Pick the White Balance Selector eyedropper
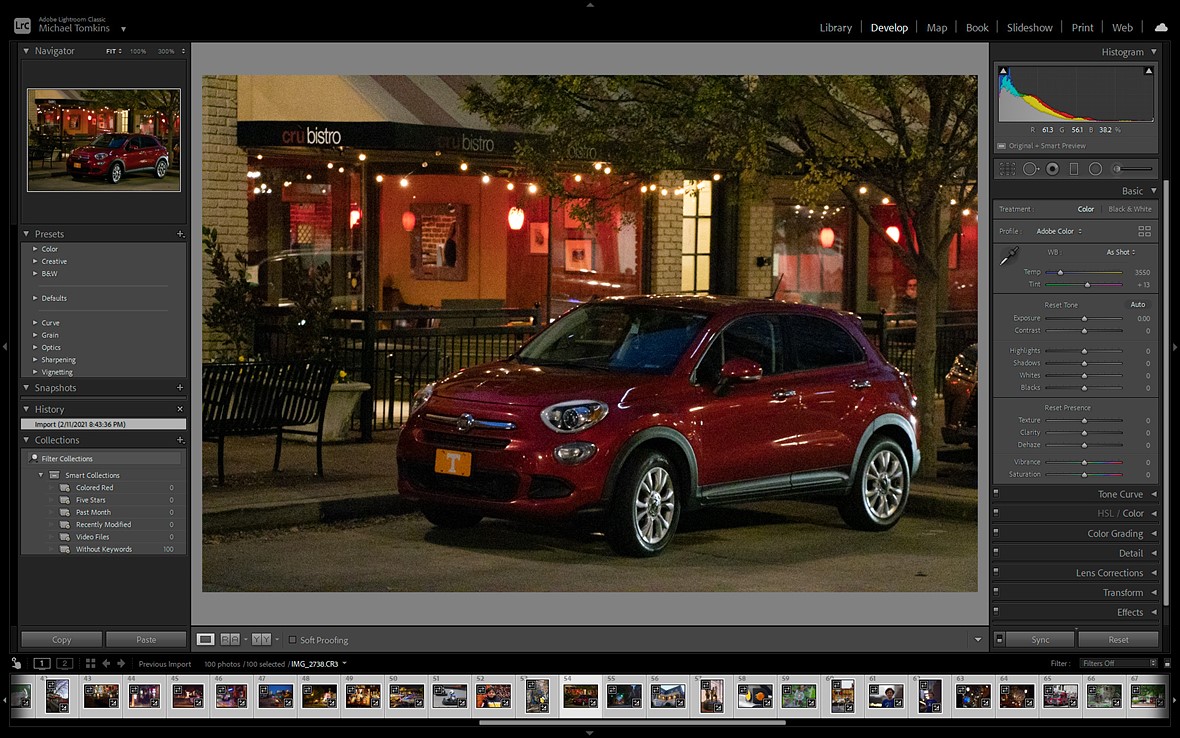Screen dimensions: 1180x738 [x=1009, y=257]
